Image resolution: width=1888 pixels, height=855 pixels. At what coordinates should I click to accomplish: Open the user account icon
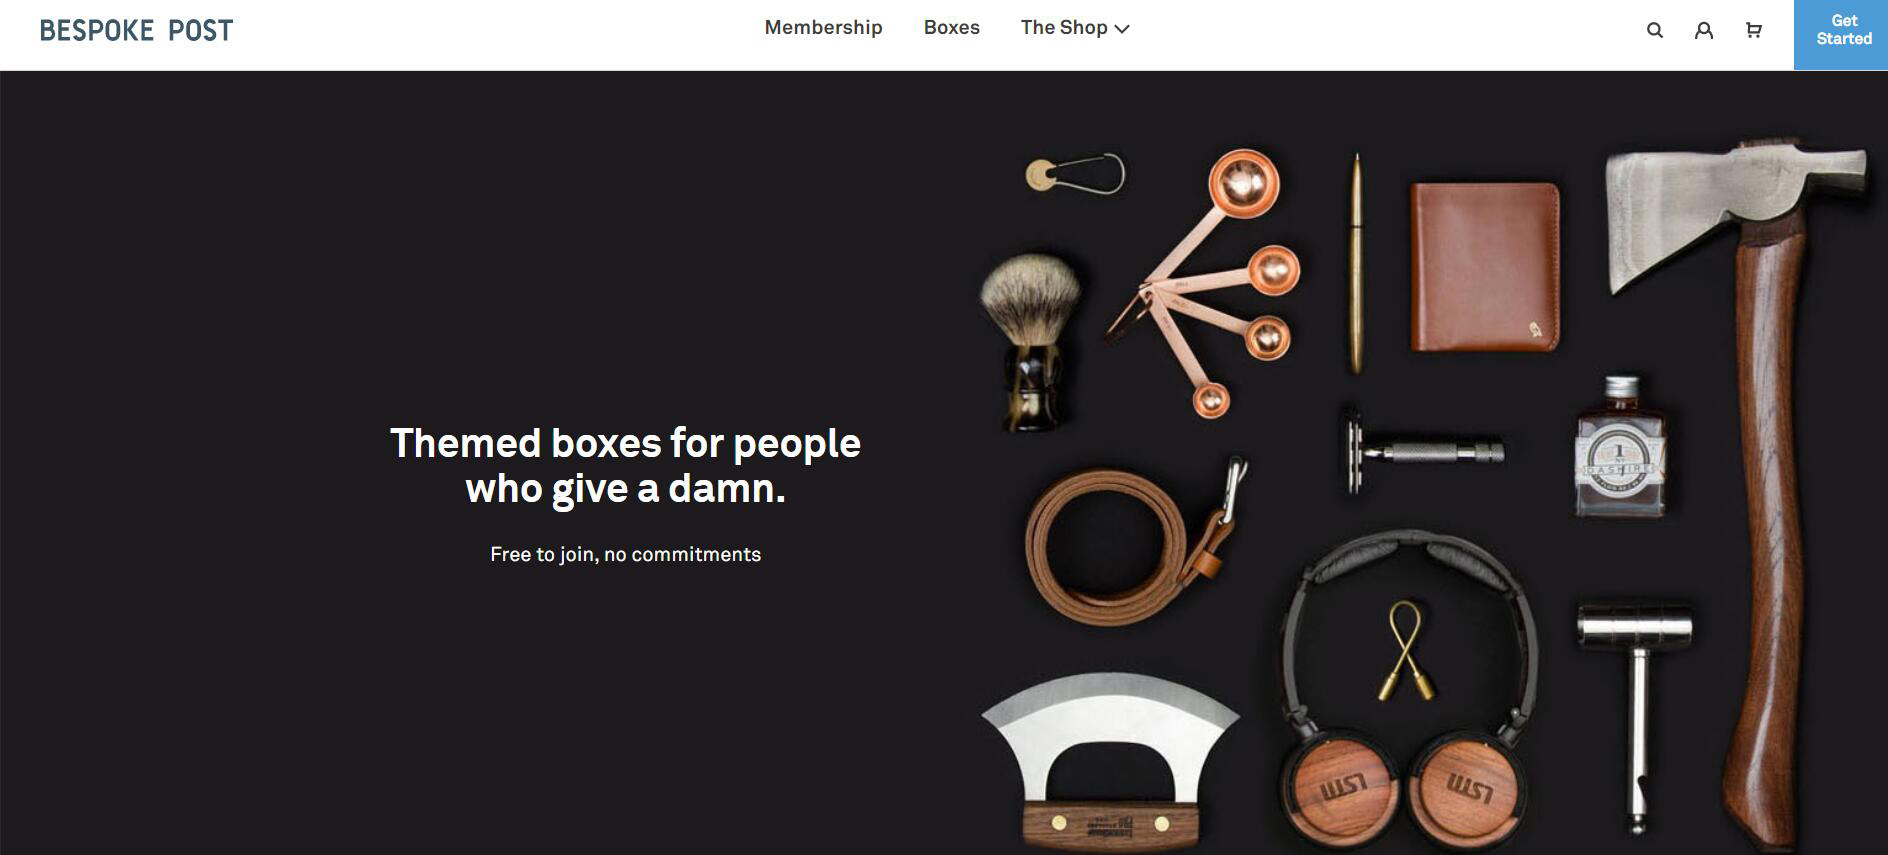tap(1704, 31)
